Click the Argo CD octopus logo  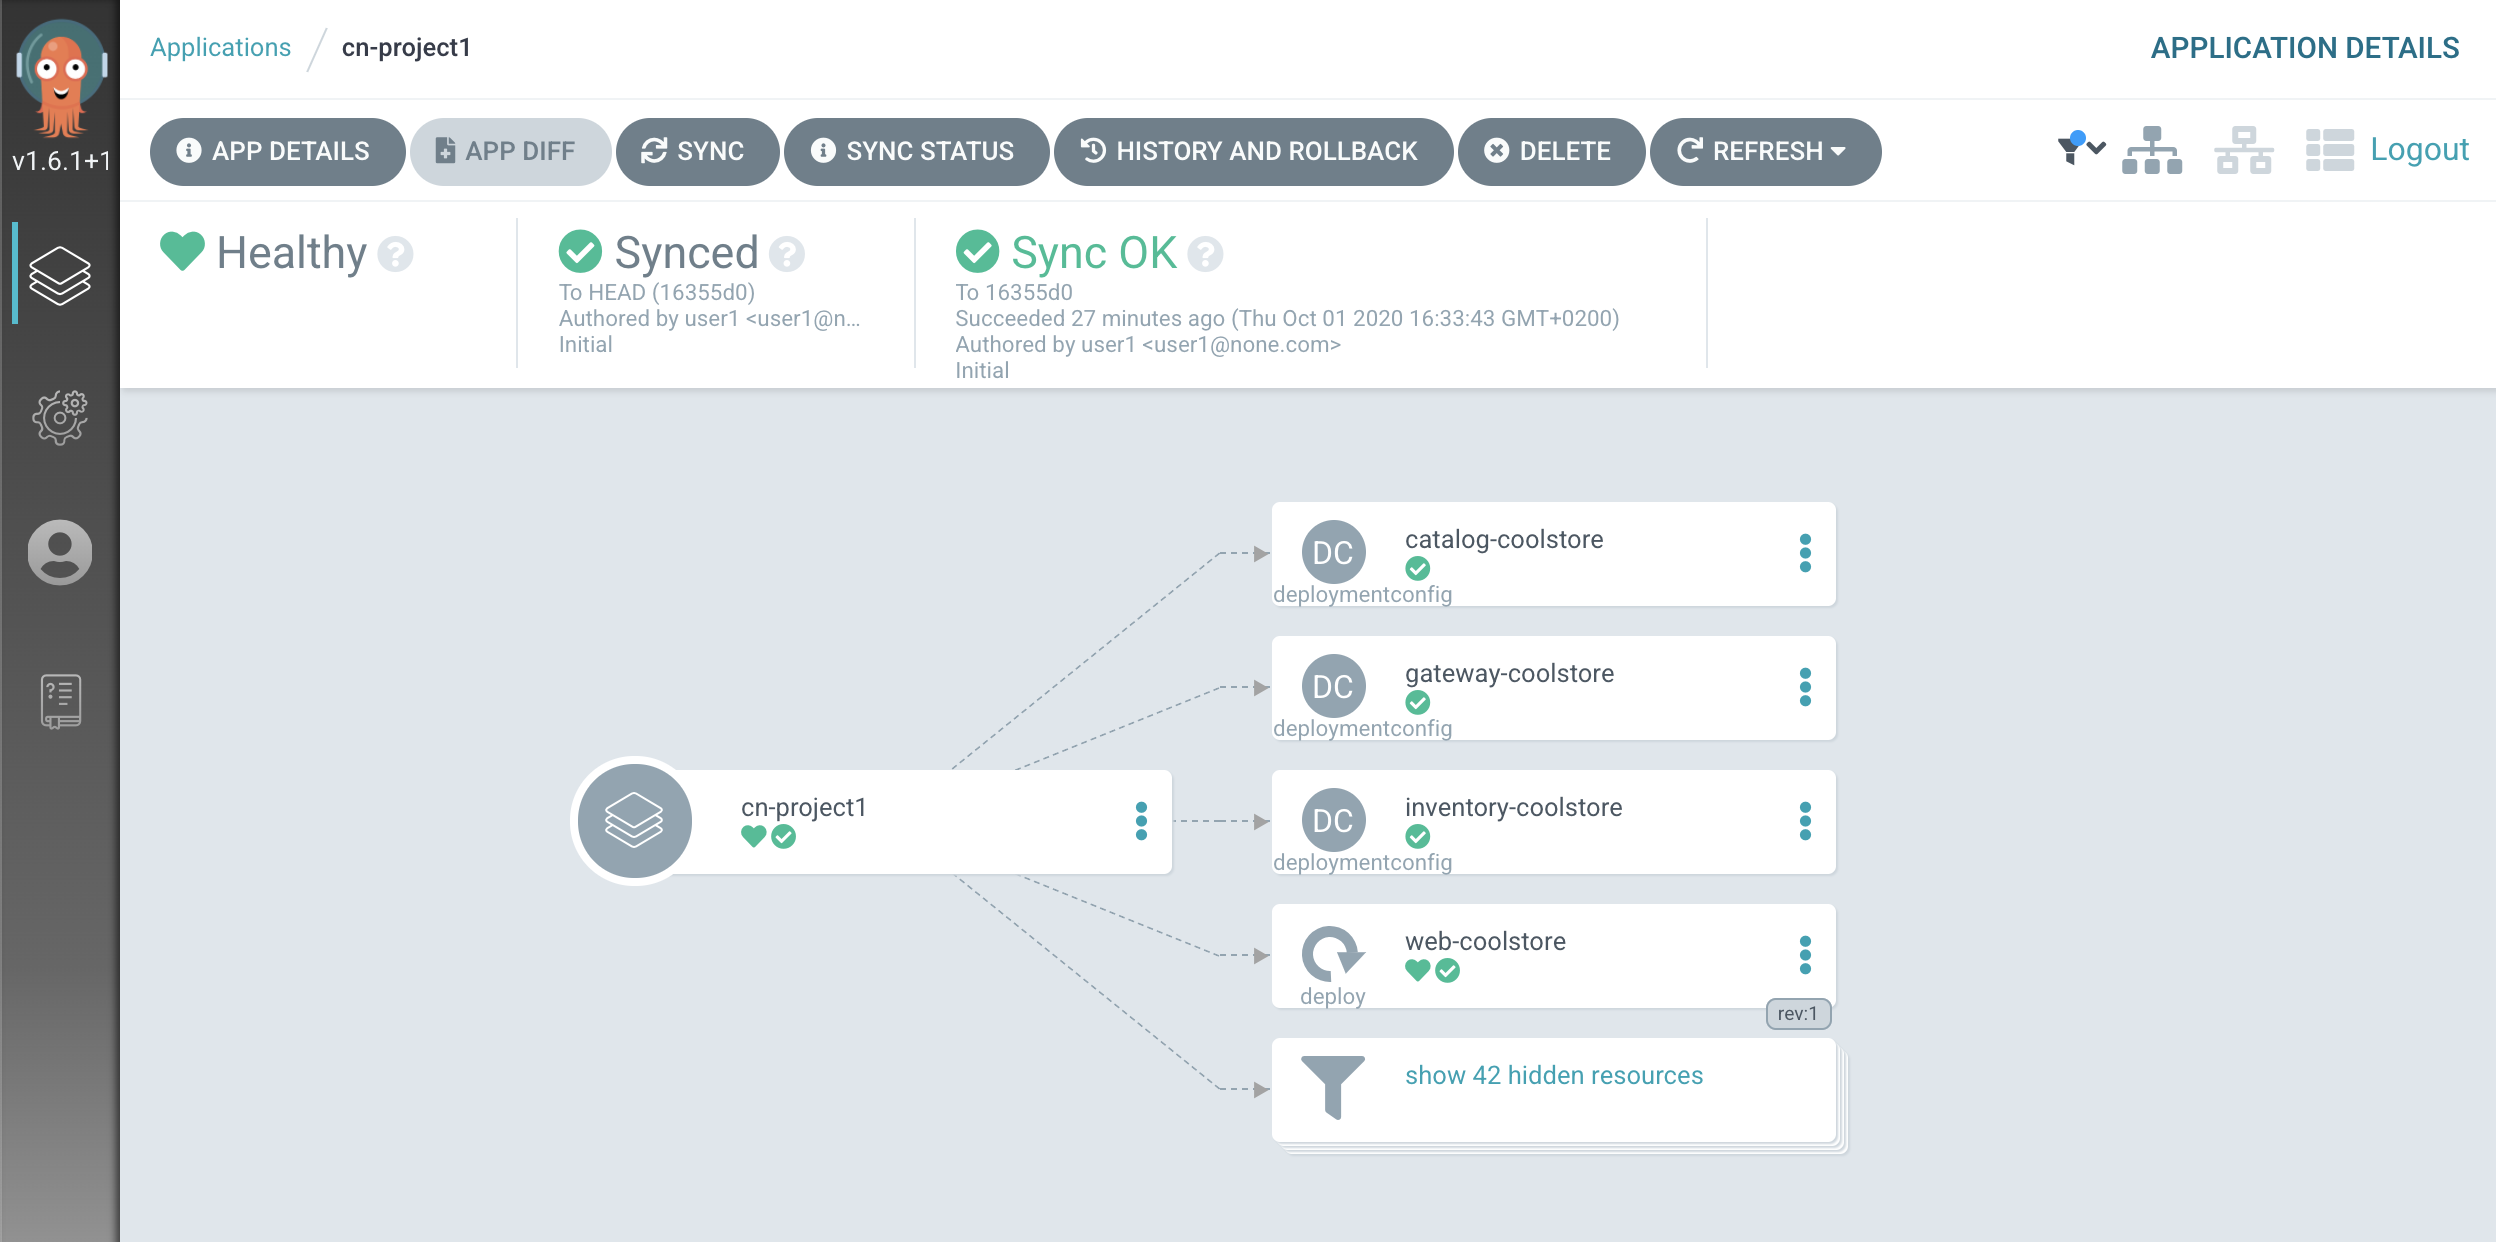[60, 78]
